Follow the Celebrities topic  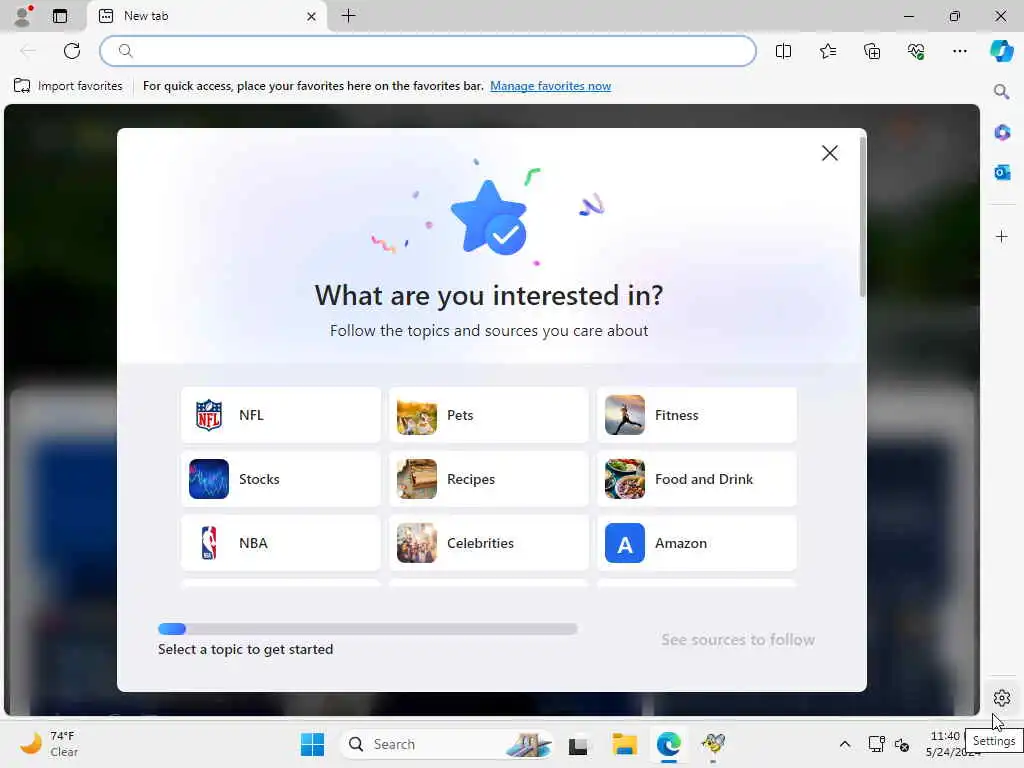tap(488, 543)
